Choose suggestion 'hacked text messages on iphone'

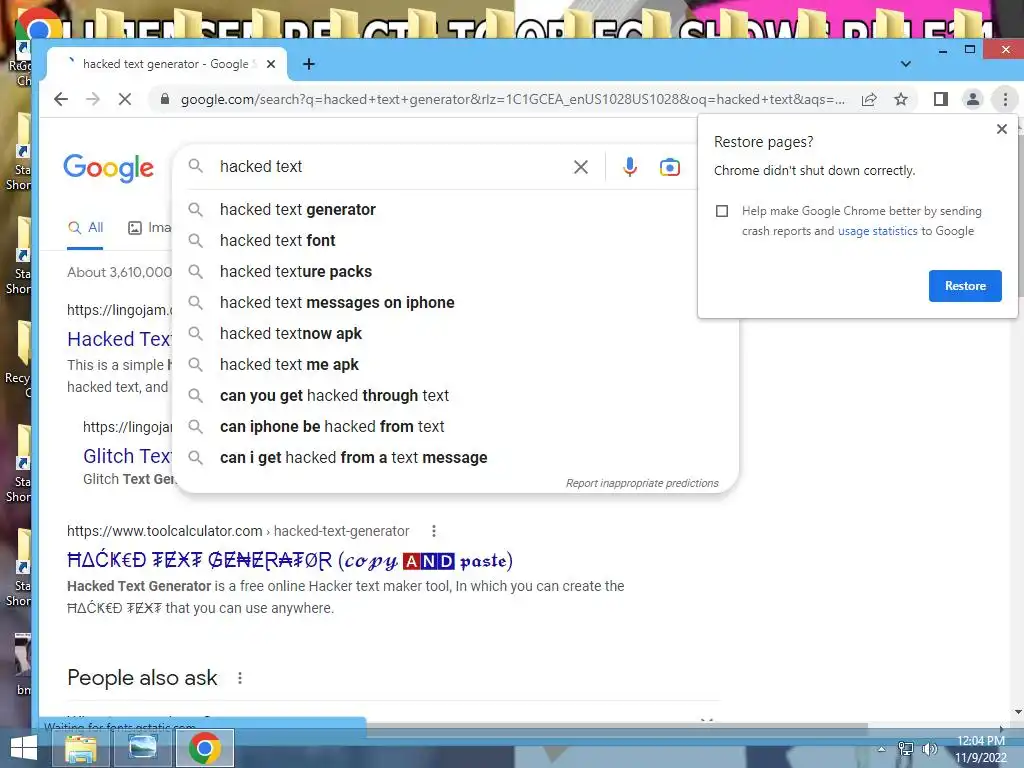[456, 302]
